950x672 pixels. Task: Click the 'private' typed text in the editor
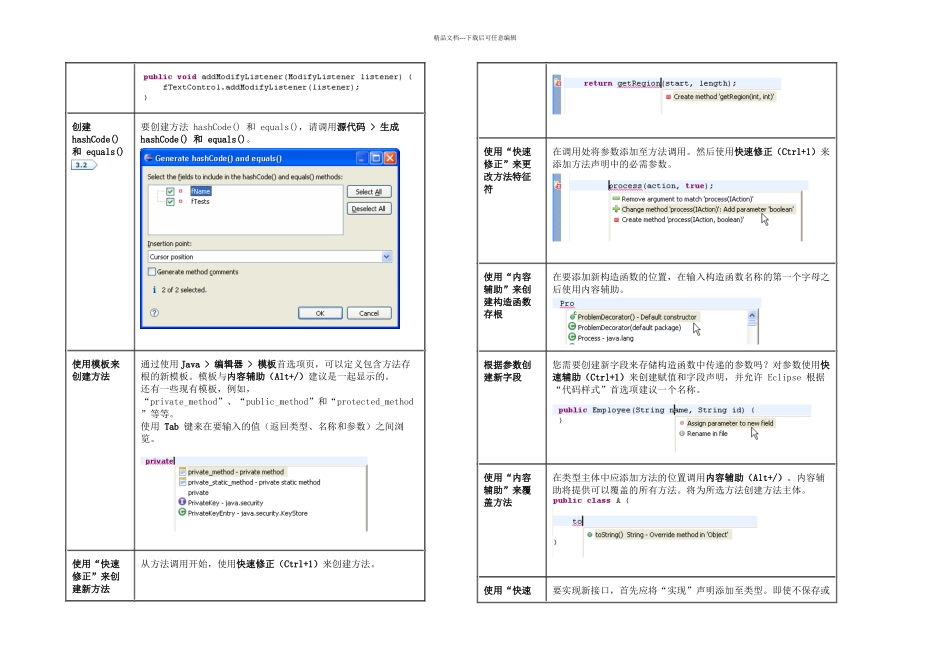point(159,461)
